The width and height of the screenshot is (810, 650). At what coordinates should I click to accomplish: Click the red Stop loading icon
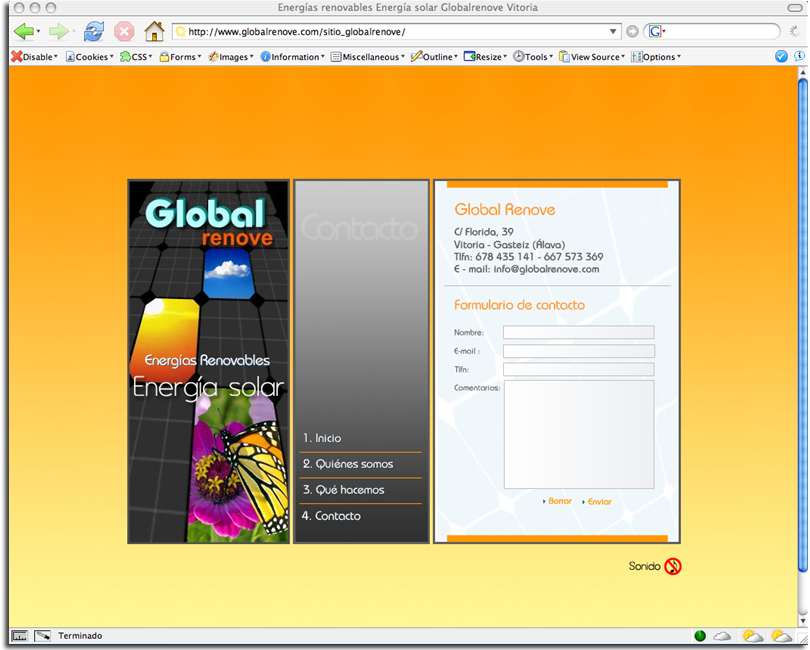(x=124, y=32)
